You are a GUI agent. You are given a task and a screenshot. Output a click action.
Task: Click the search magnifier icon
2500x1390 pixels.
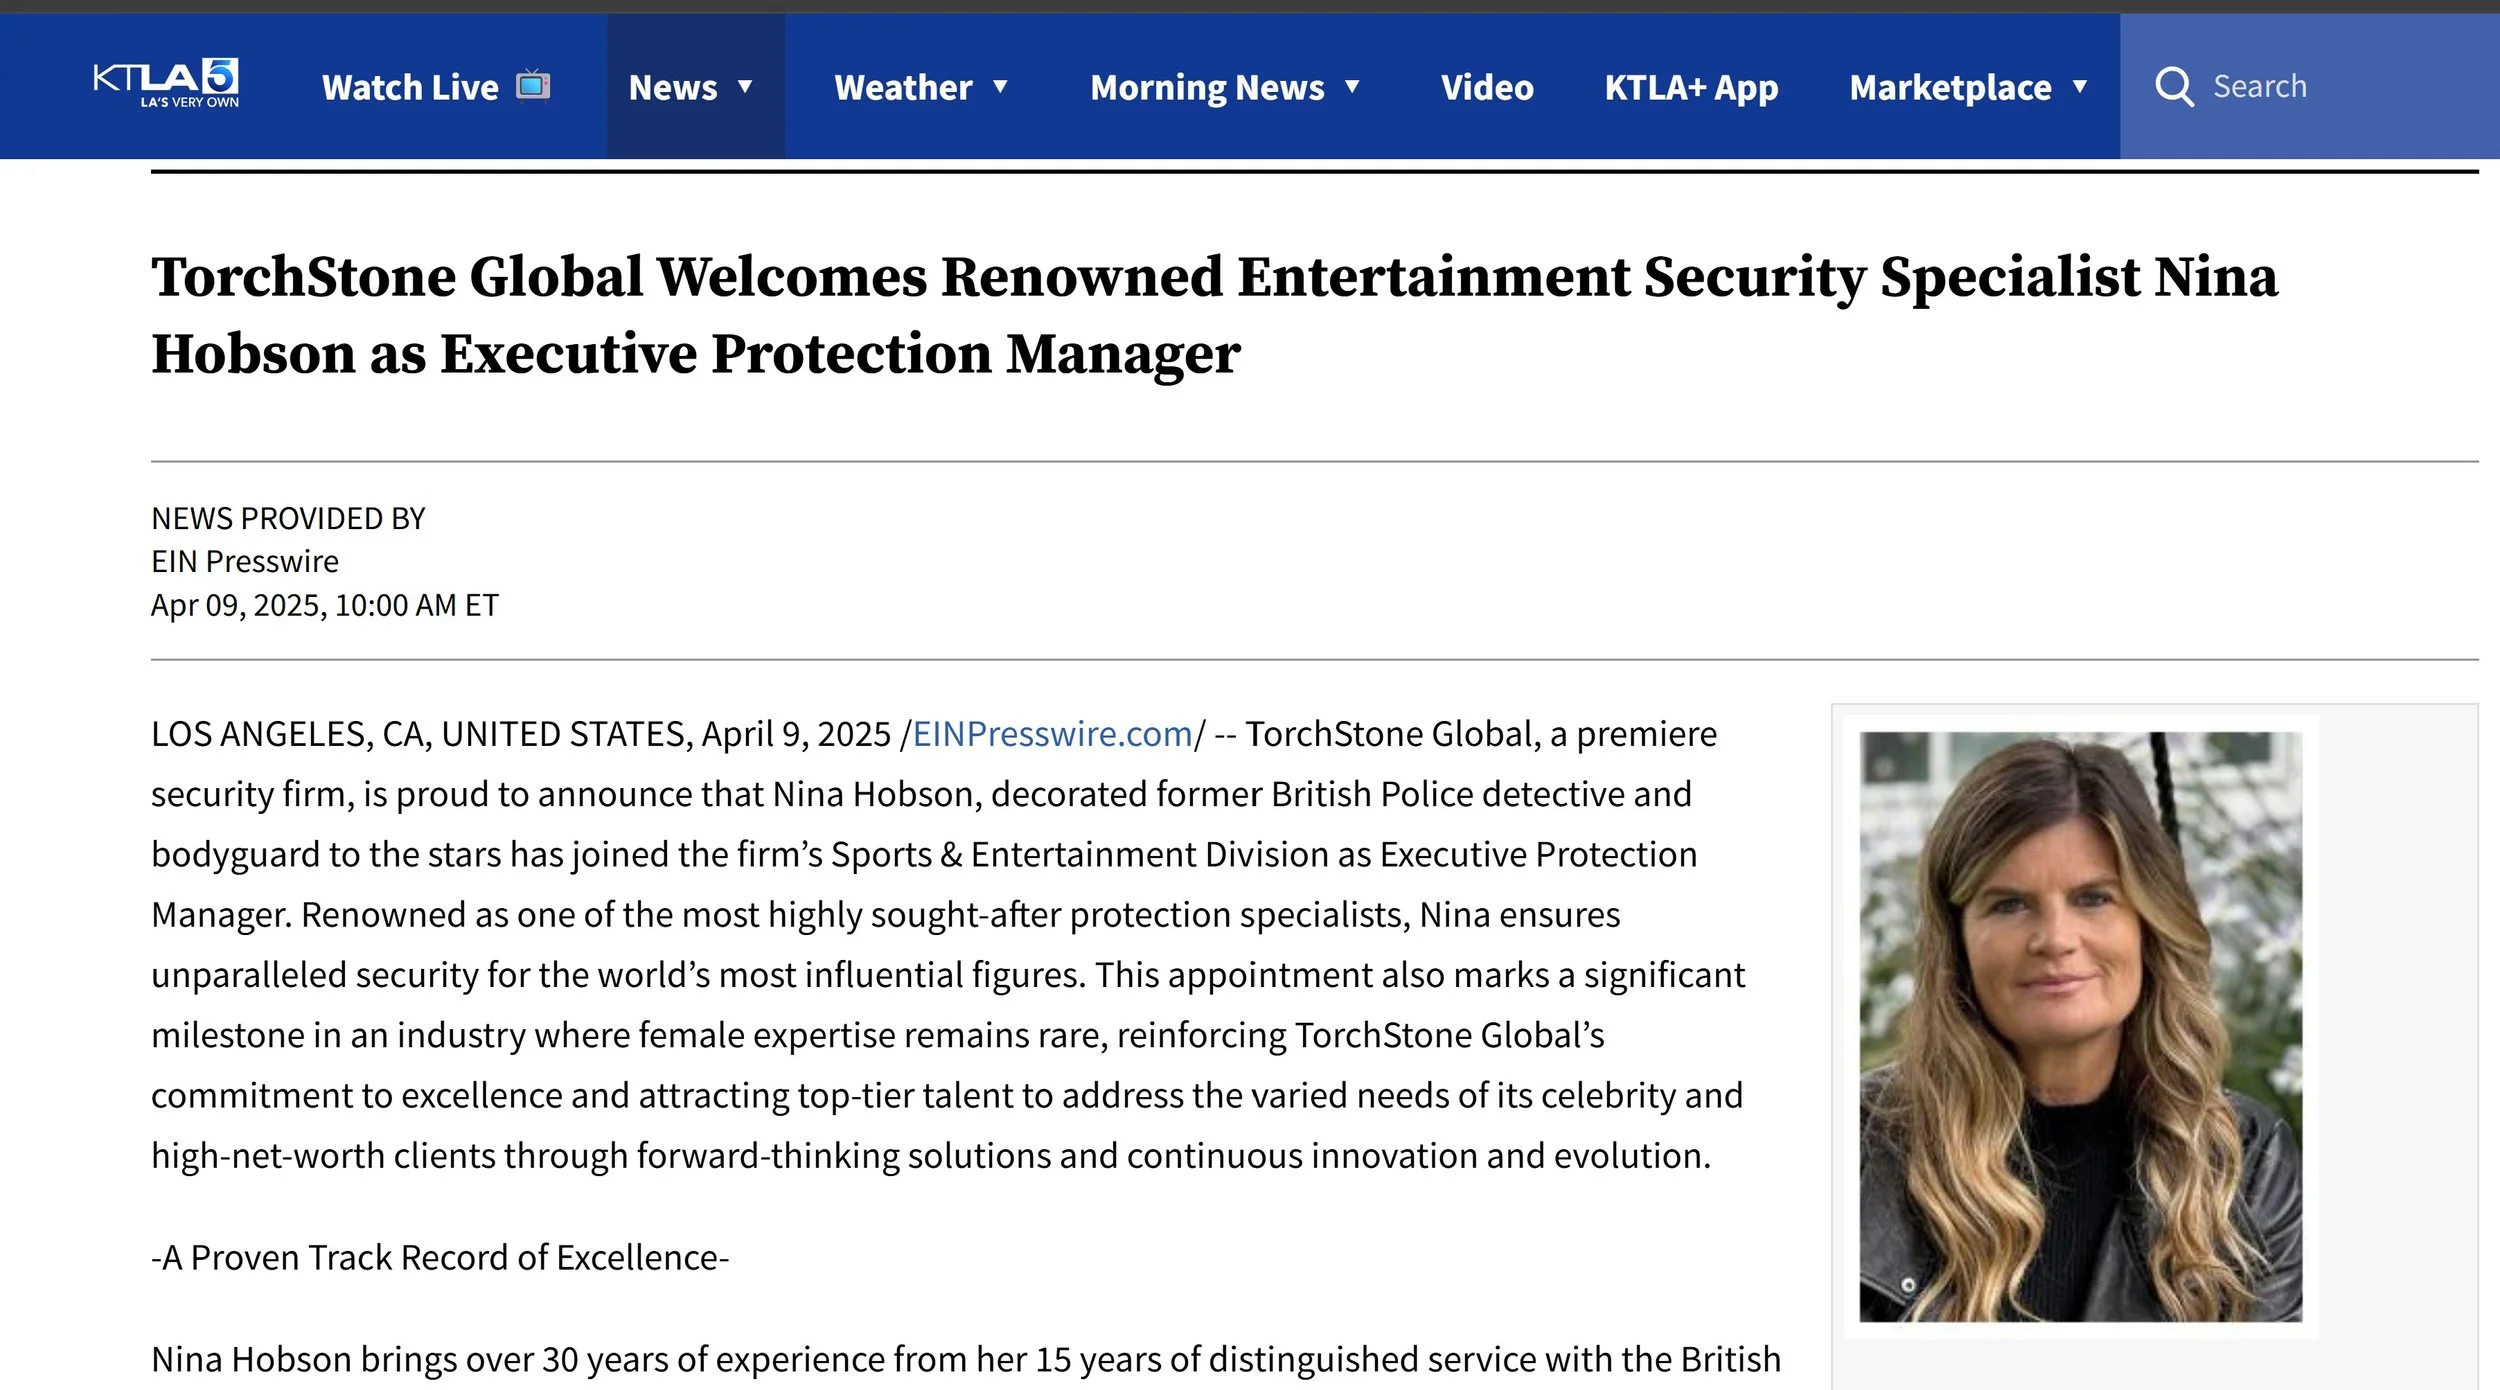point(2174,87)
